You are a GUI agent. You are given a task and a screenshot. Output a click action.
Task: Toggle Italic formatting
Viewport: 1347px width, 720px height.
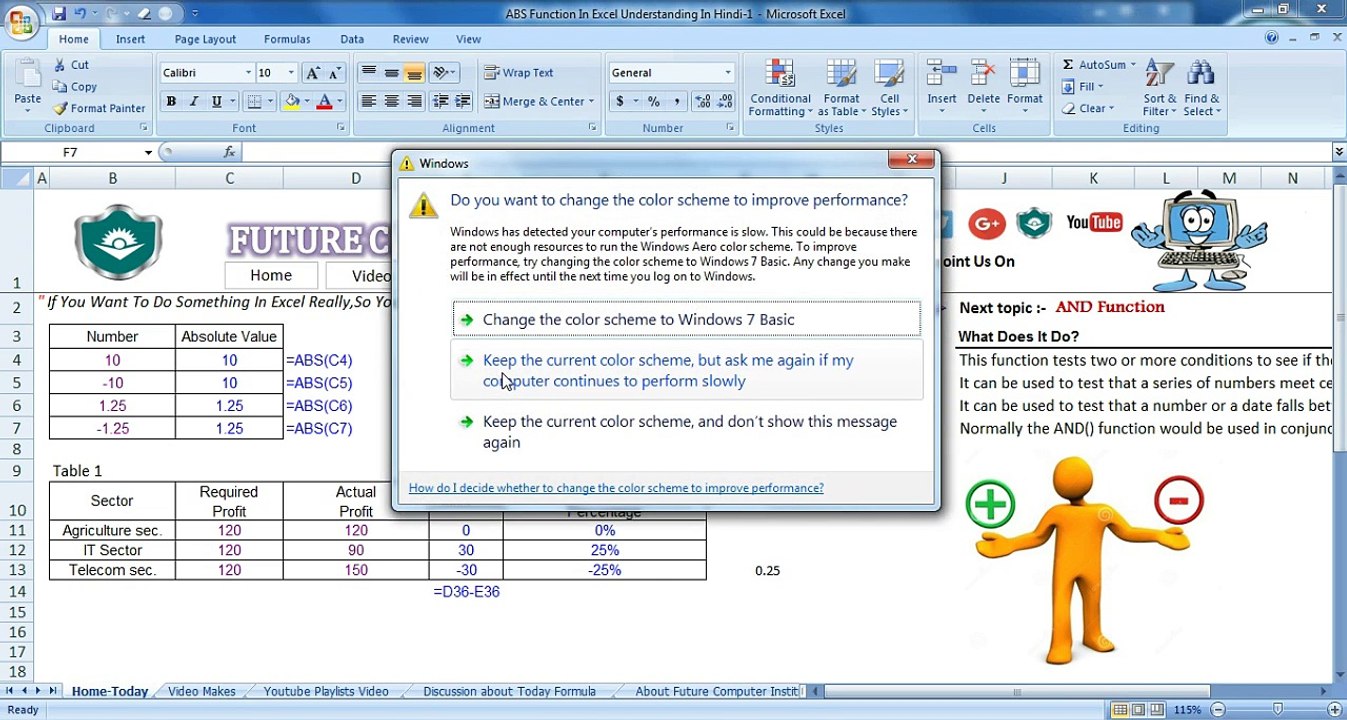(193, 102)
